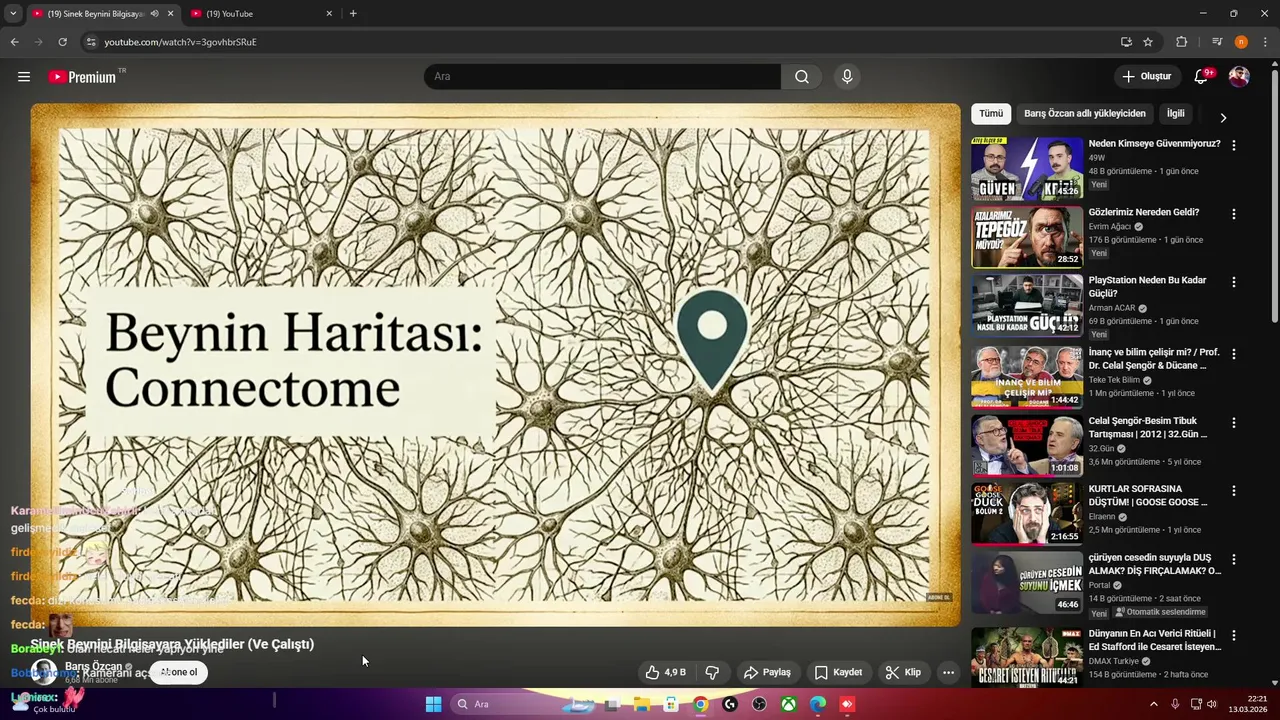This screenshot has height=720, width=1280.
Task: Open 'Dünyanın En Acı Verici Ritüeli' title
Action: (x=1154, y=640)
